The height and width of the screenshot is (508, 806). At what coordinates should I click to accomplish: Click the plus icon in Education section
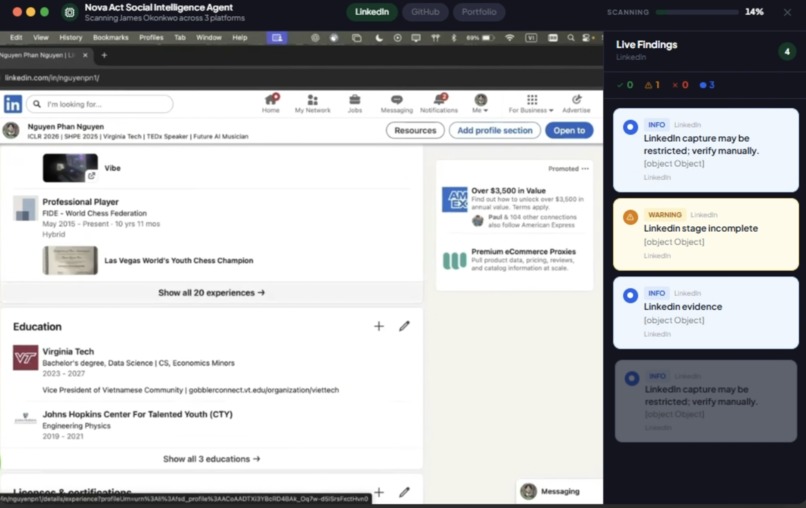tap(379, 326)
